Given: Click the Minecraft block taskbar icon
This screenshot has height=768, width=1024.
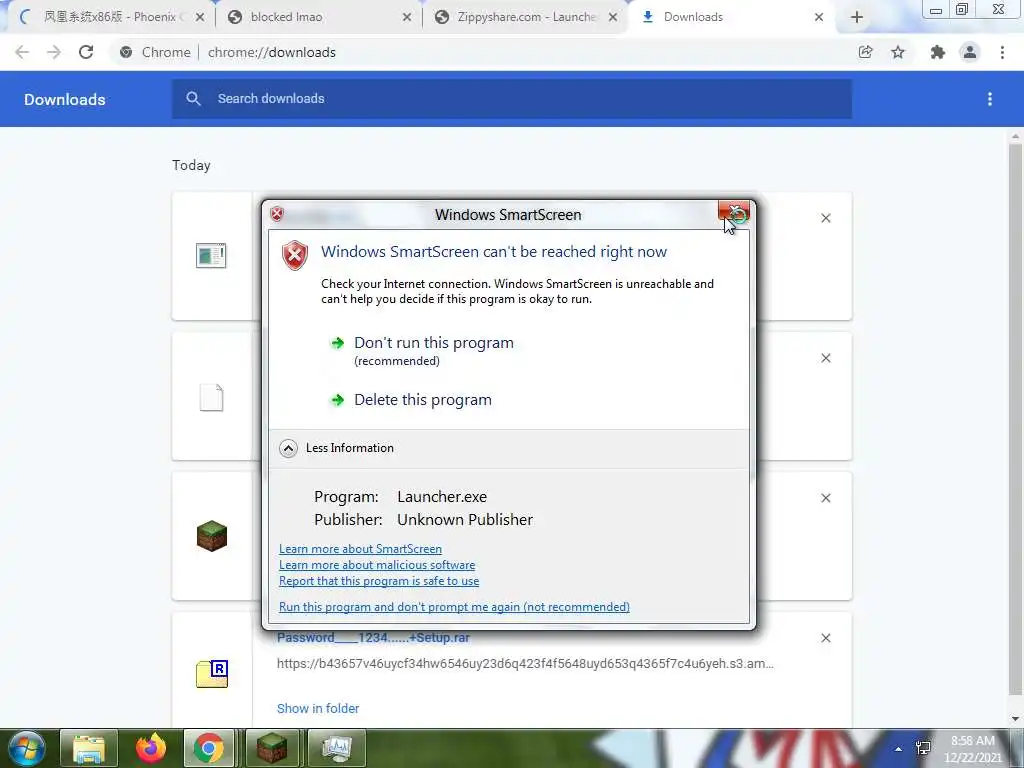Looking at the screenshot, I should click(x=272, y=748).
